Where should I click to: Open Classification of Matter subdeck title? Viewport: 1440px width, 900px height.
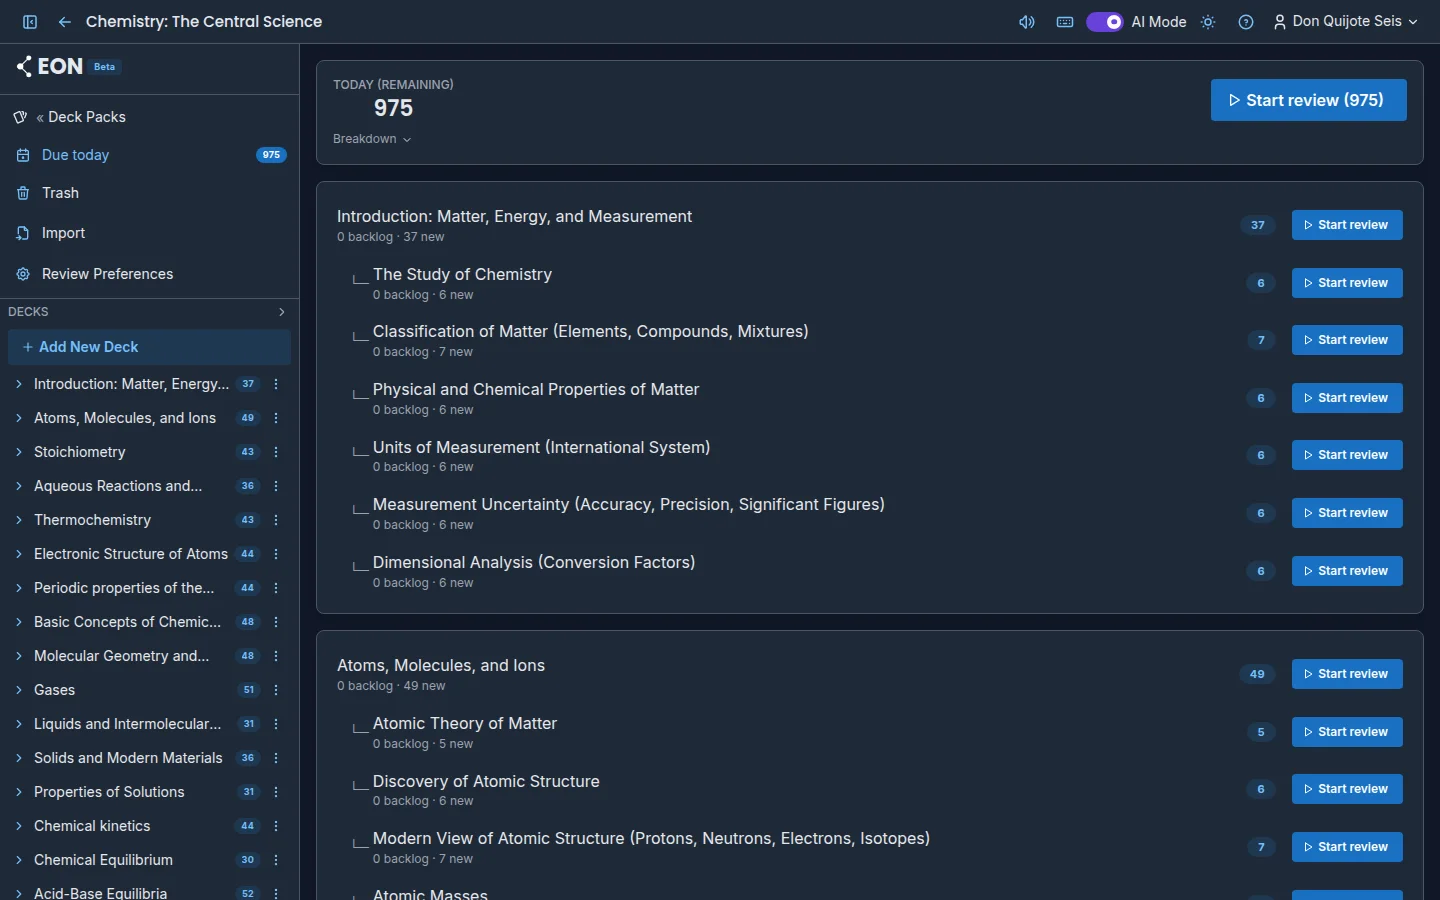pos(591,331)
